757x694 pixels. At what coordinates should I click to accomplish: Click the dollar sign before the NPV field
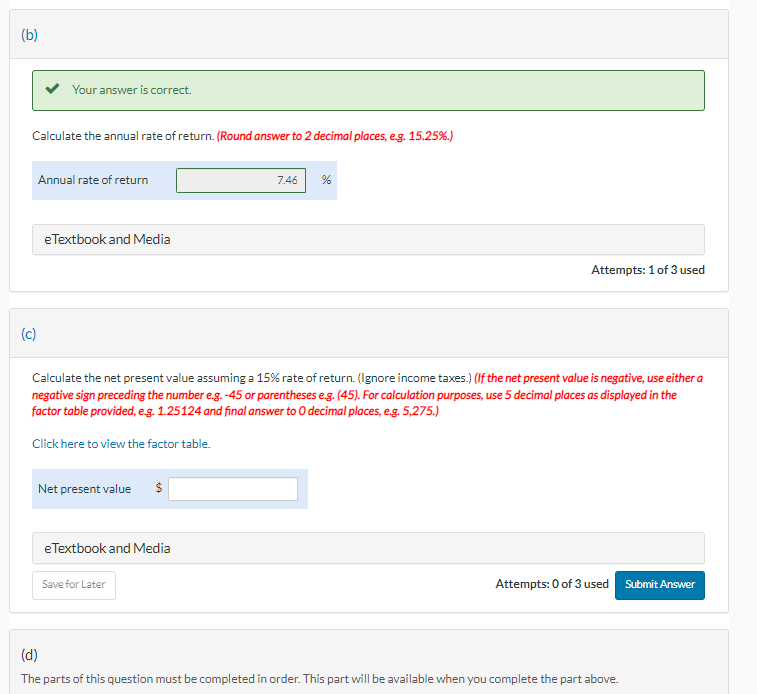pos(158,488)
